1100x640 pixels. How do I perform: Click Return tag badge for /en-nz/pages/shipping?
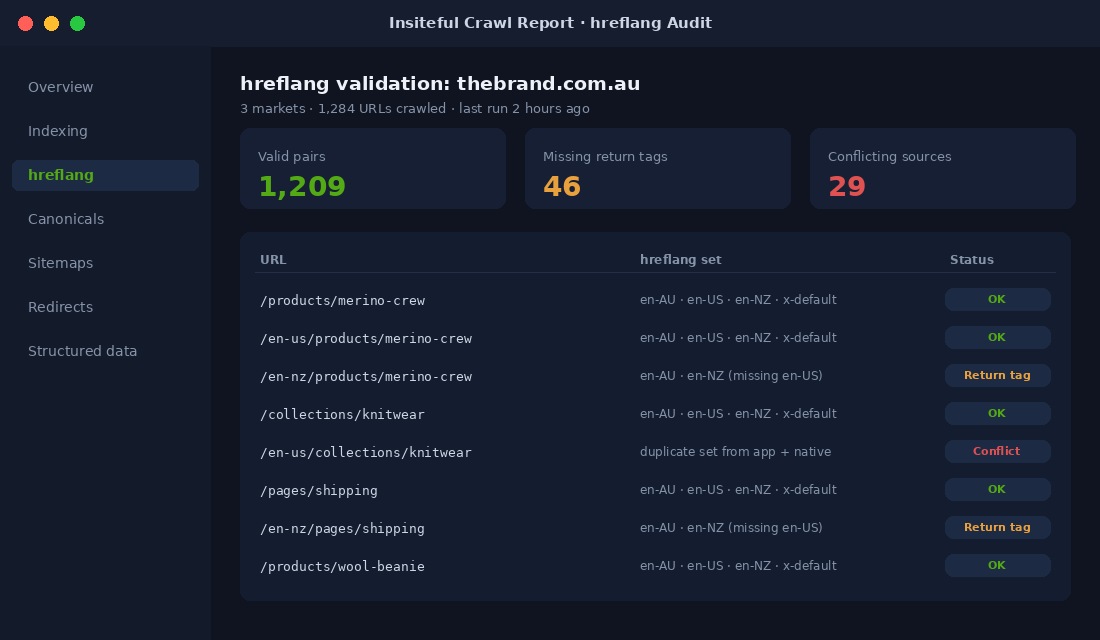998,528
